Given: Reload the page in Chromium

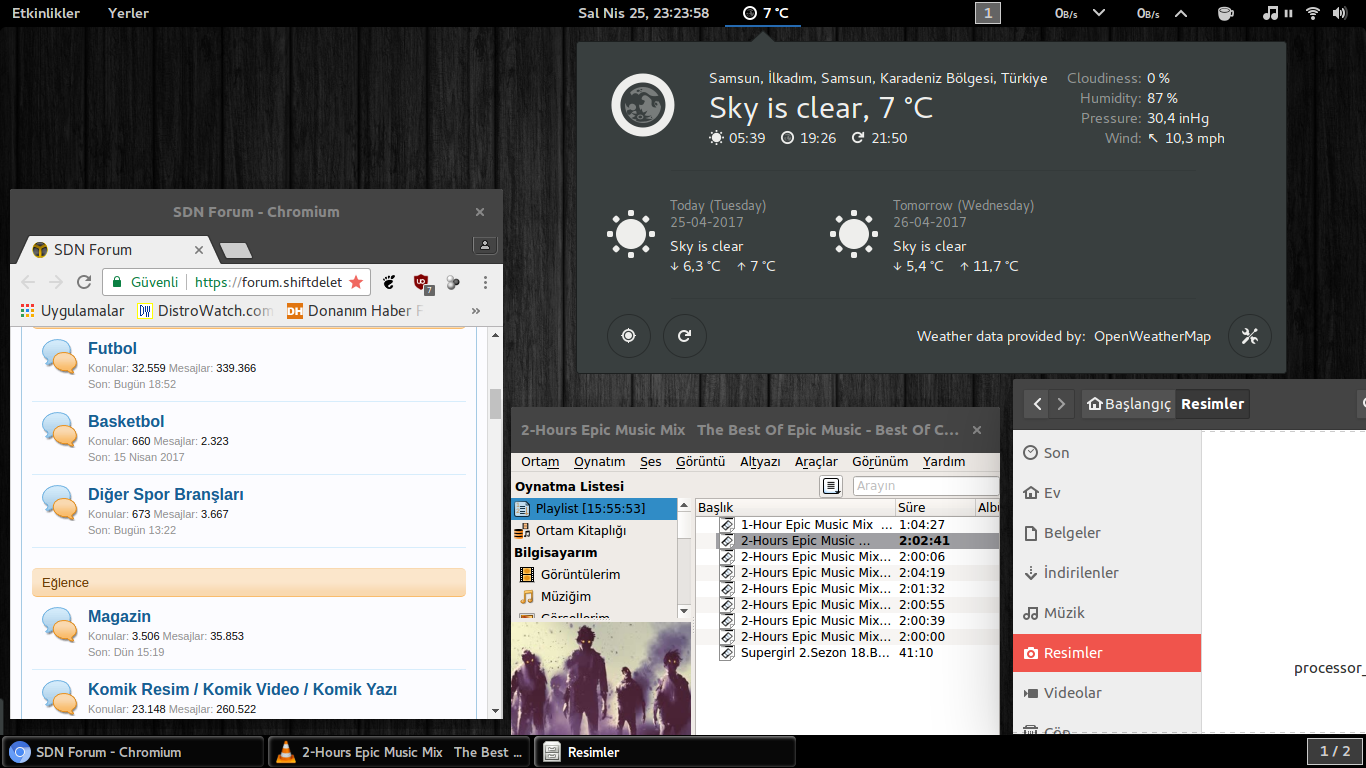Looking at the screenshot, I should [x=84, y=282].
